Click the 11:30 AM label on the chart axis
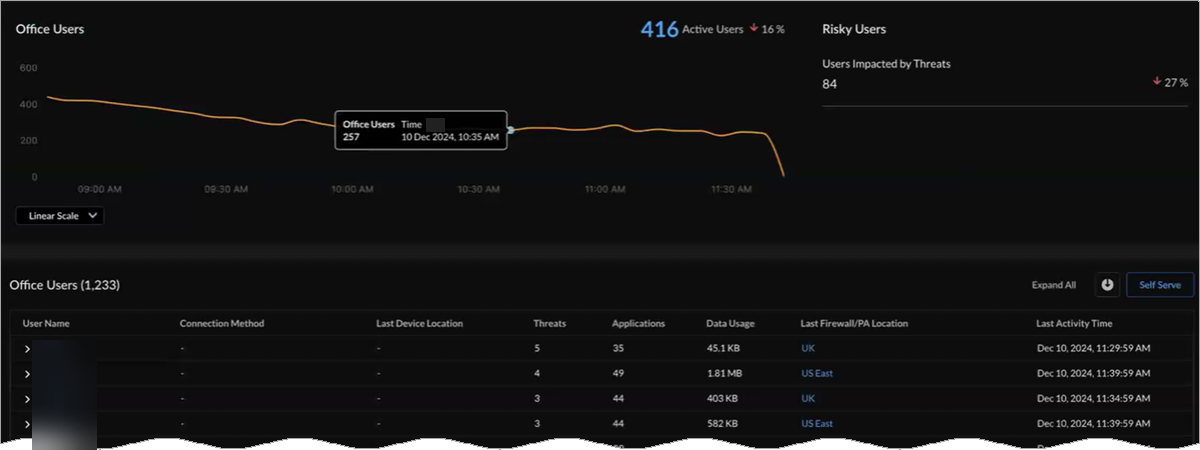1200x450 pixels. [x=731, y=188]
